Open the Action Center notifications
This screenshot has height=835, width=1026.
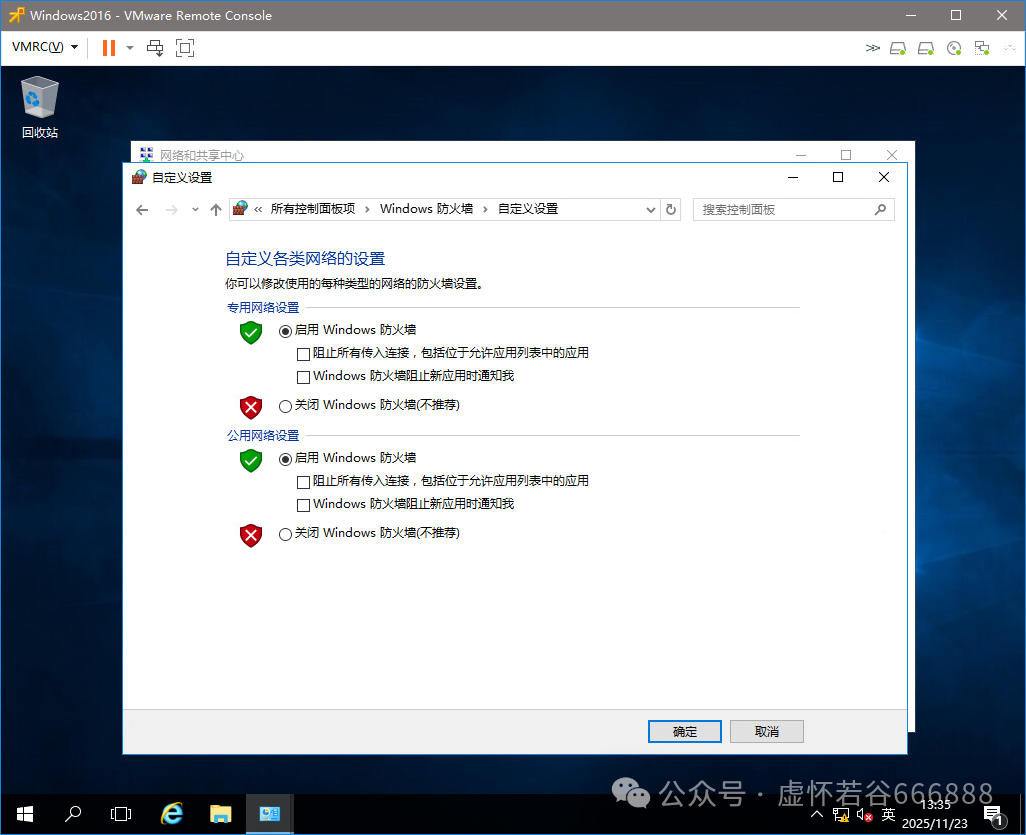click(995, 815)
